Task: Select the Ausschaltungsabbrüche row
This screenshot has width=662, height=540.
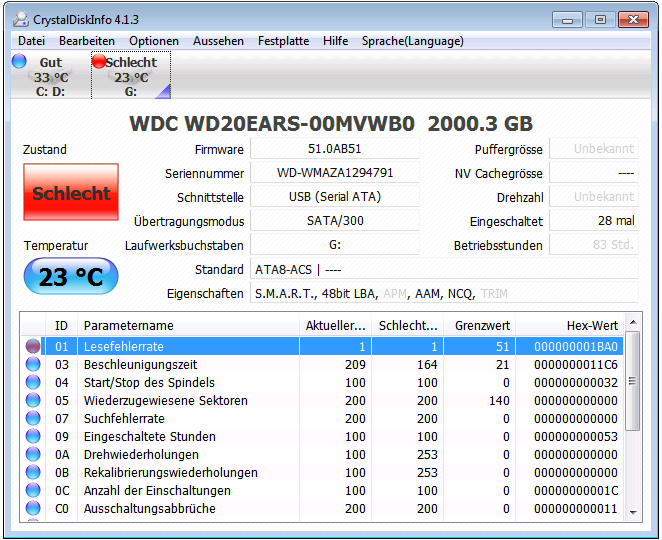Action: pos(322,509)
